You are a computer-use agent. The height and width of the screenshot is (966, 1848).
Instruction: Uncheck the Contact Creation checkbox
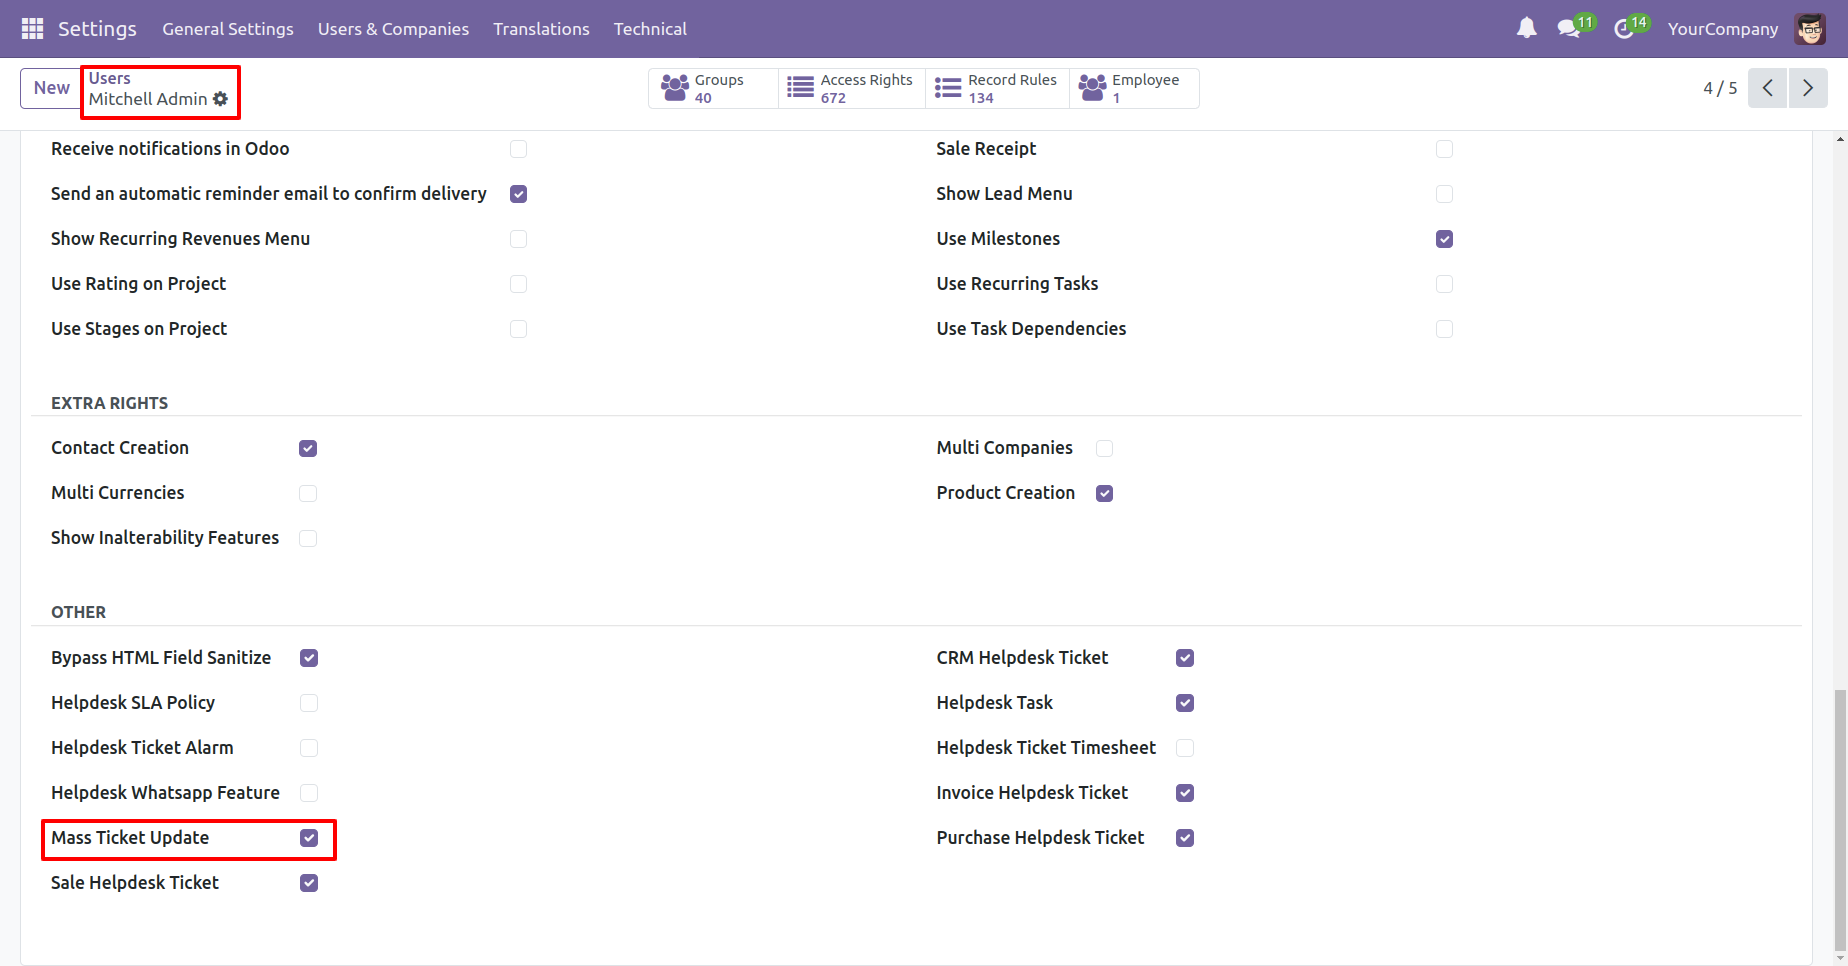click(x=308, y=448)
